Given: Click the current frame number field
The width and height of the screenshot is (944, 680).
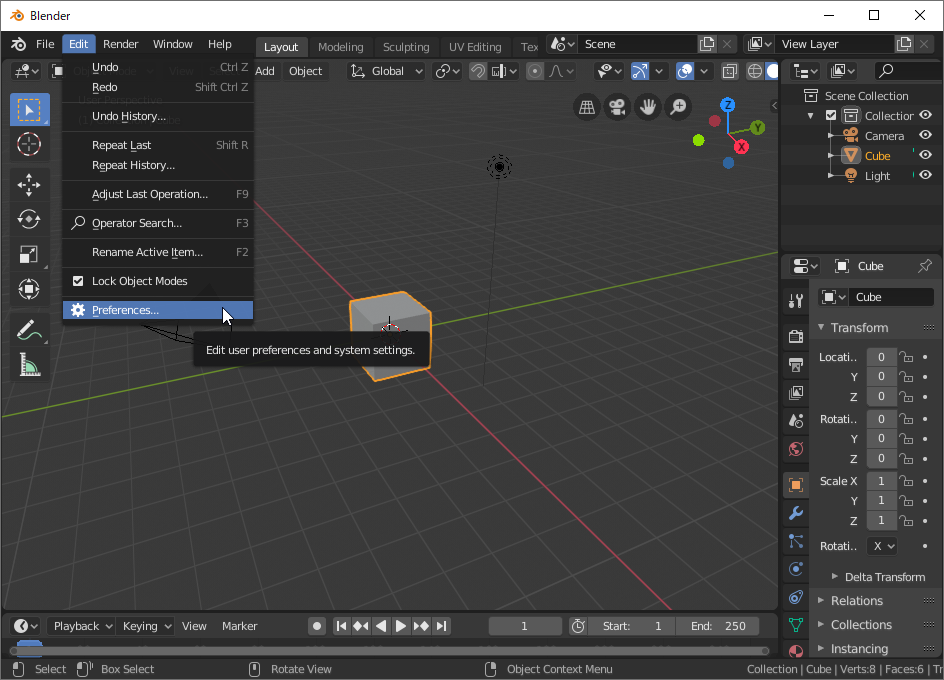Looking at the screenshot, I should [524, 626].
